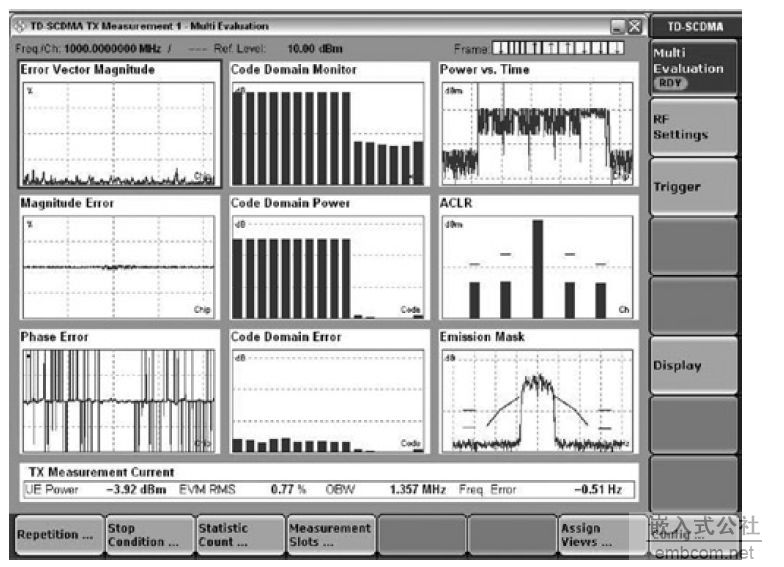The image size is (784, 567).
Task: Open the Code Domain Power chart
Action: [x=329, y=258]
